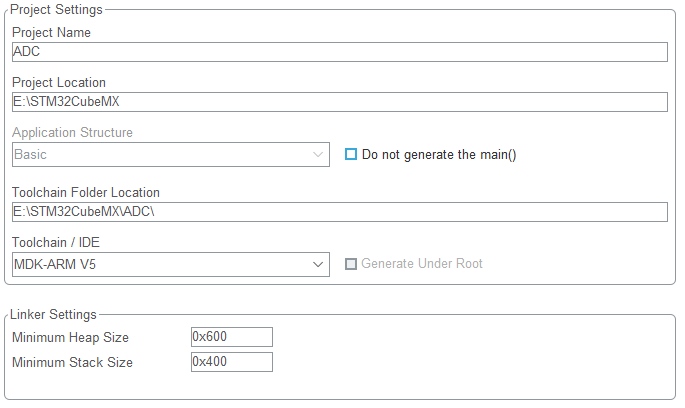Click the "Toolchain Folder Location" label text
The width and height of the screenshot is (685, 408).
point(86,192)
